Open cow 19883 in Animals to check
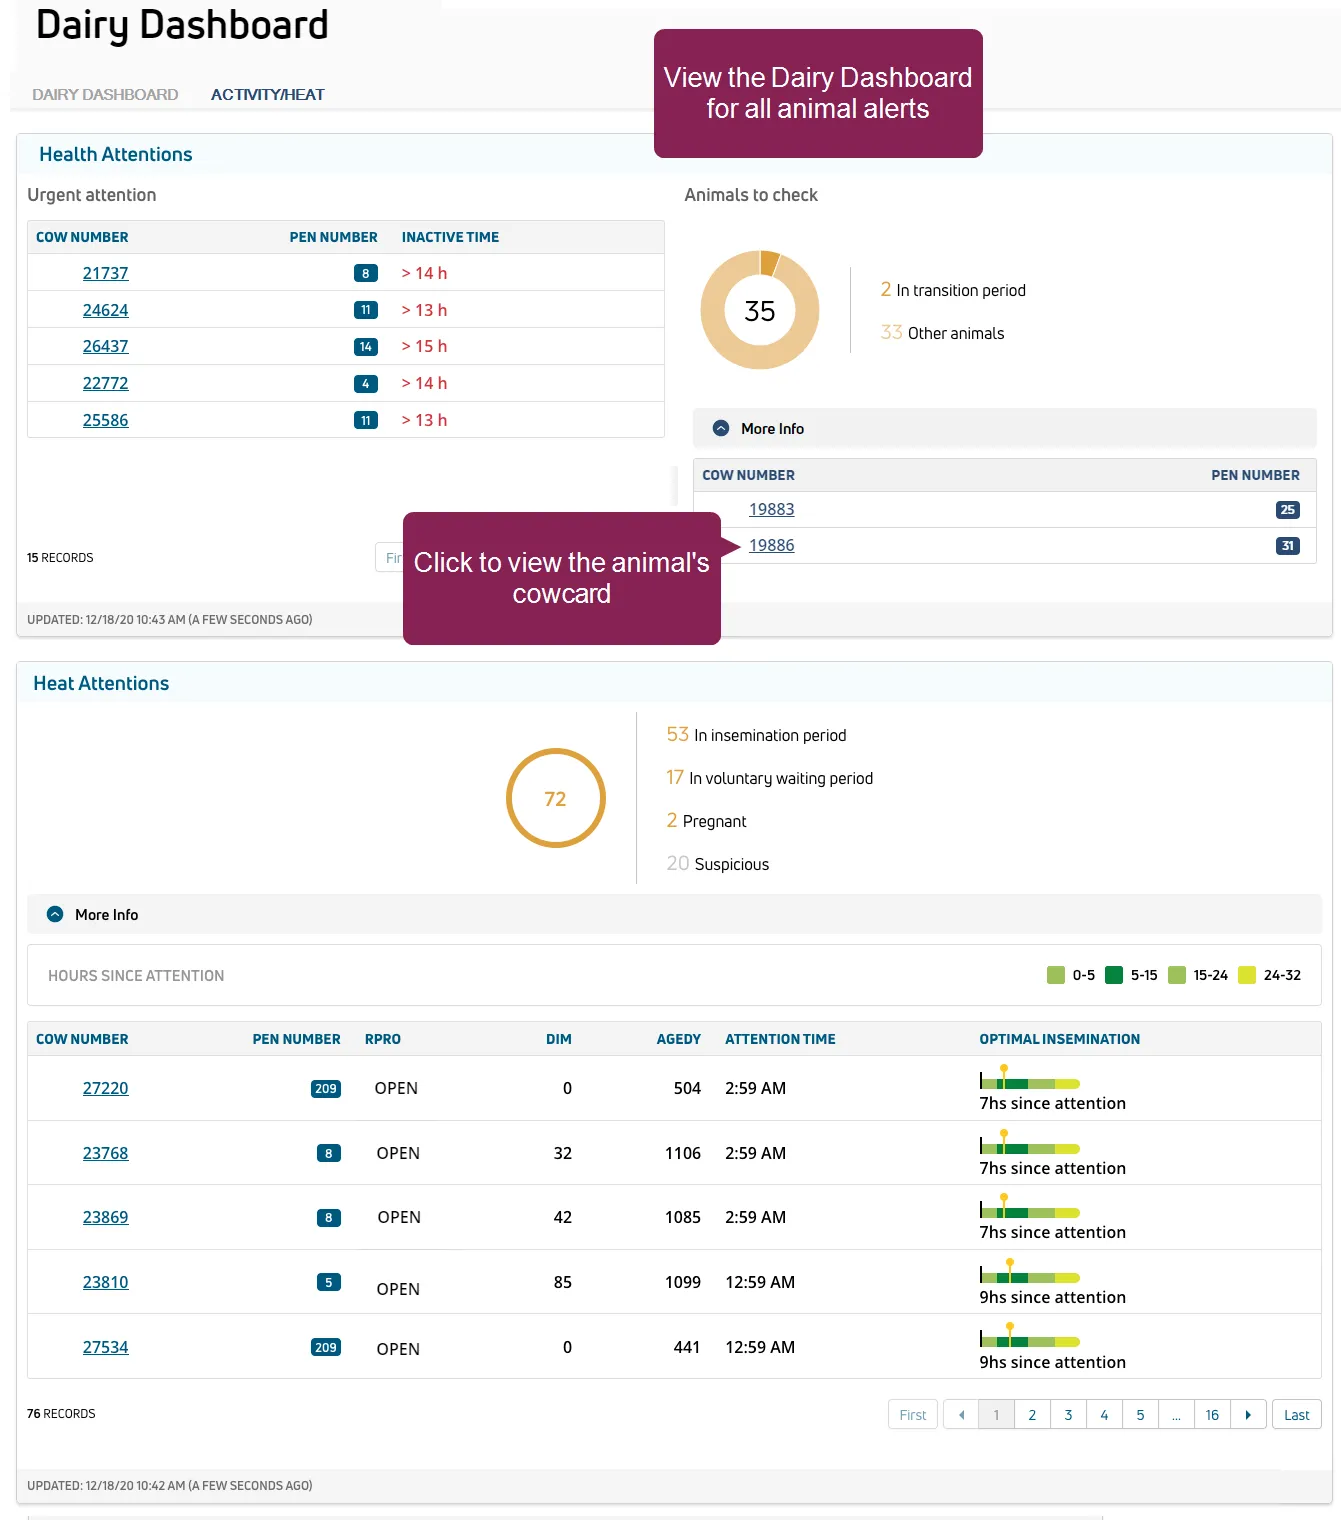 (x=771, y=509)
